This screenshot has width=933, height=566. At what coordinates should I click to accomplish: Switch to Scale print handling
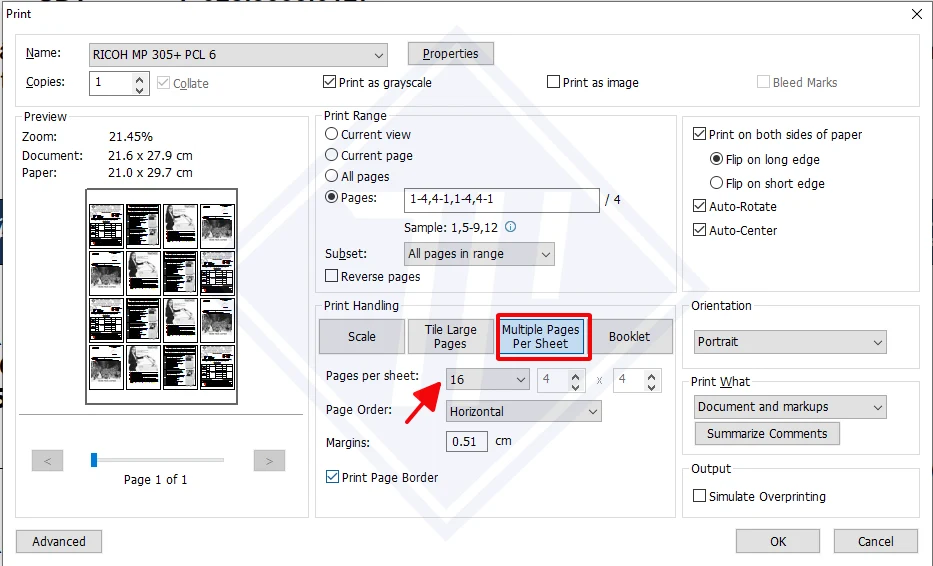pos(362,336)
